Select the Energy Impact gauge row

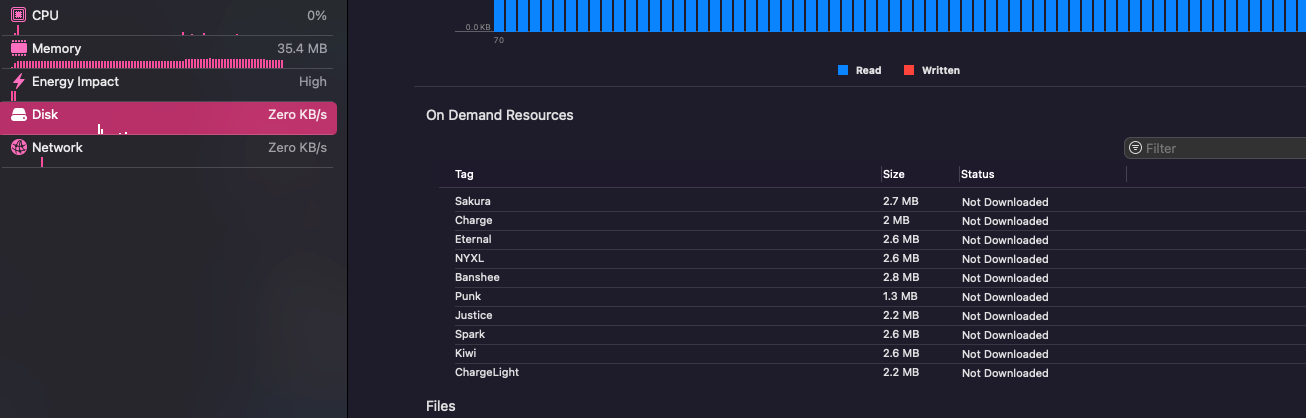pos(169,84)
